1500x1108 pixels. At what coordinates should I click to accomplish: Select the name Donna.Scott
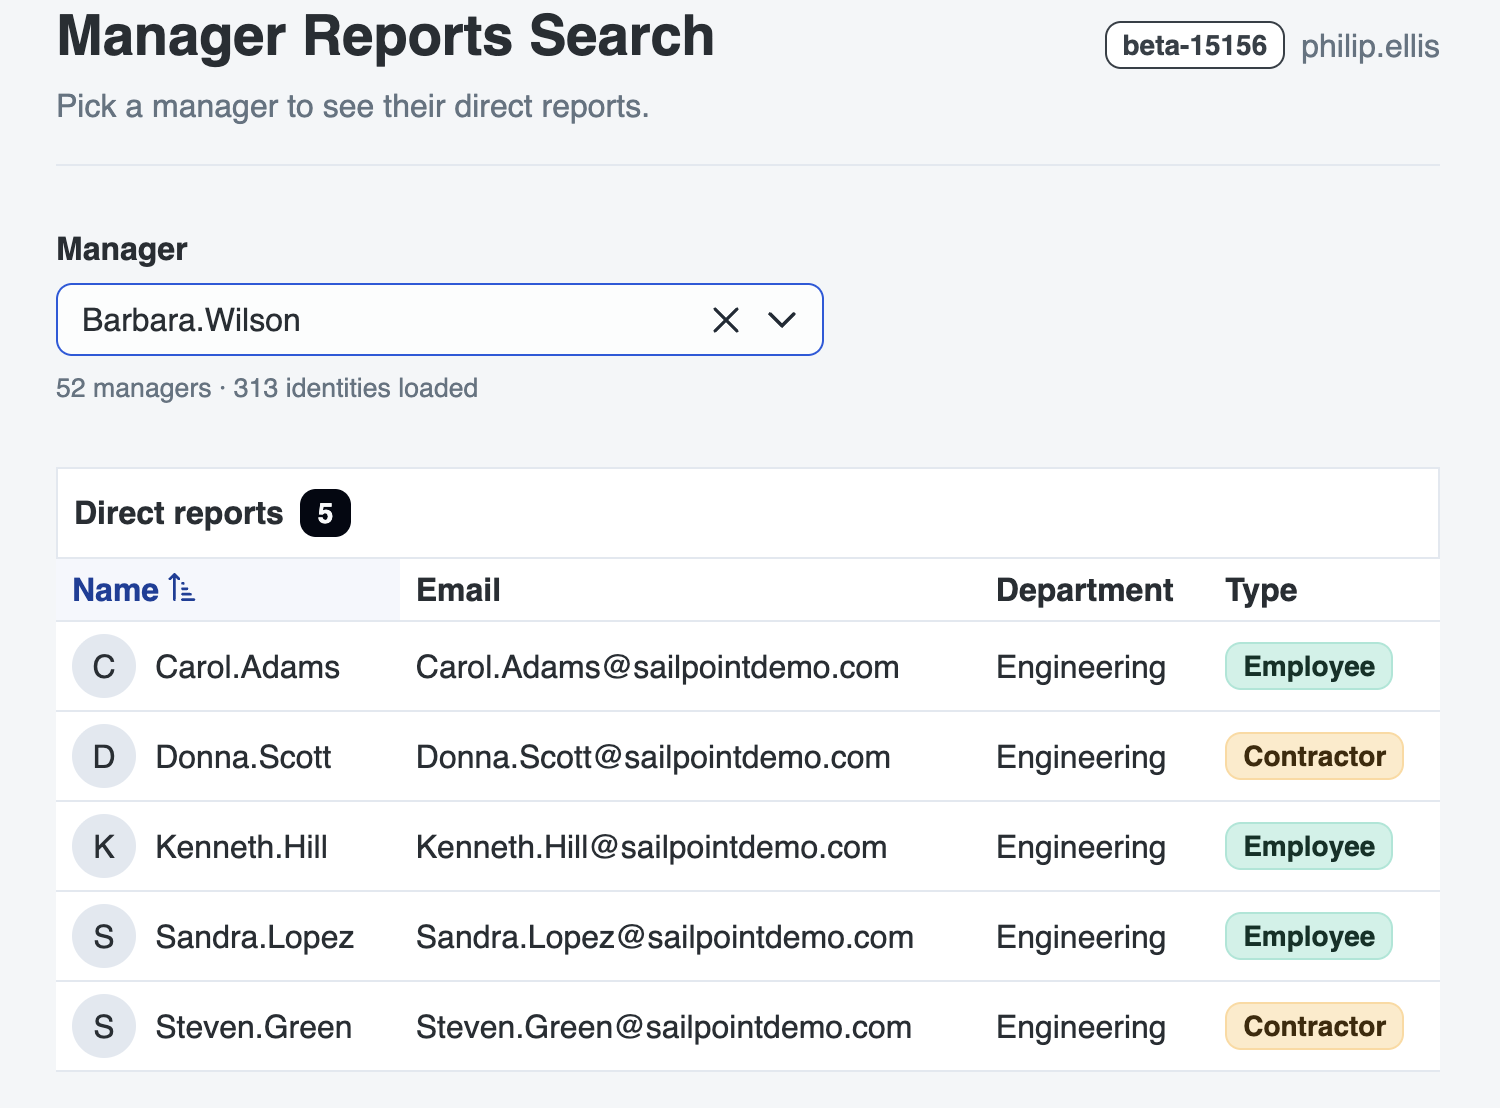[243, 757]
